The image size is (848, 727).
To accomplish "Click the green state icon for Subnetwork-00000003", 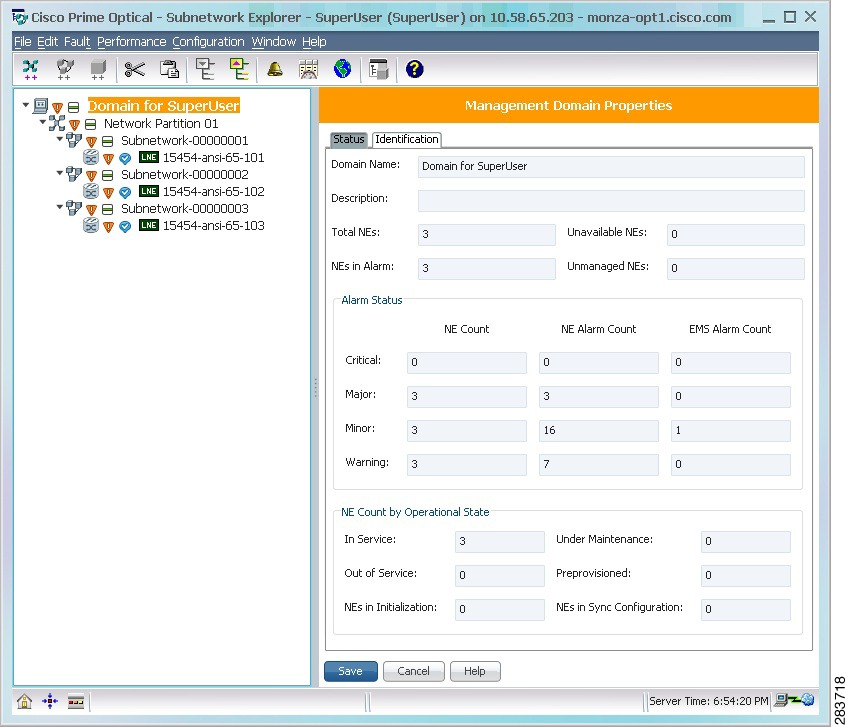I will pos(108,209).
